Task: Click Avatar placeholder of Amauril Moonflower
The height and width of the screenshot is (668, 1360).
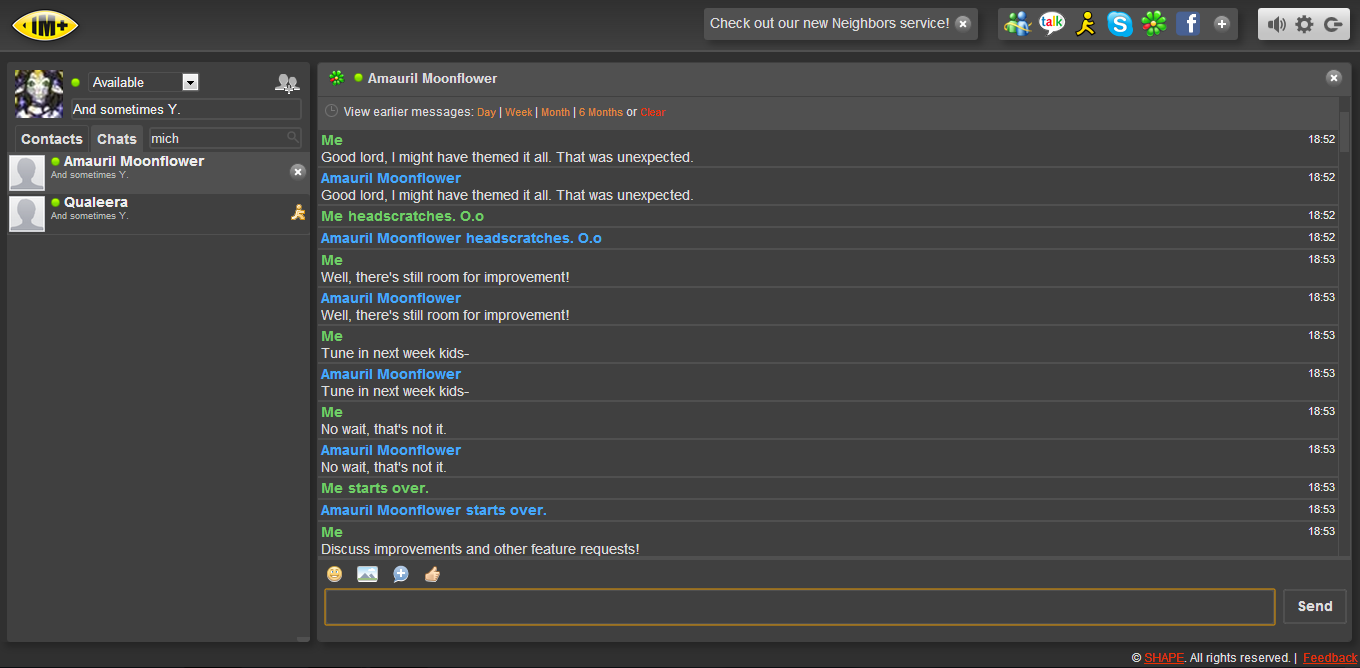Action: (x=27, y=173)
